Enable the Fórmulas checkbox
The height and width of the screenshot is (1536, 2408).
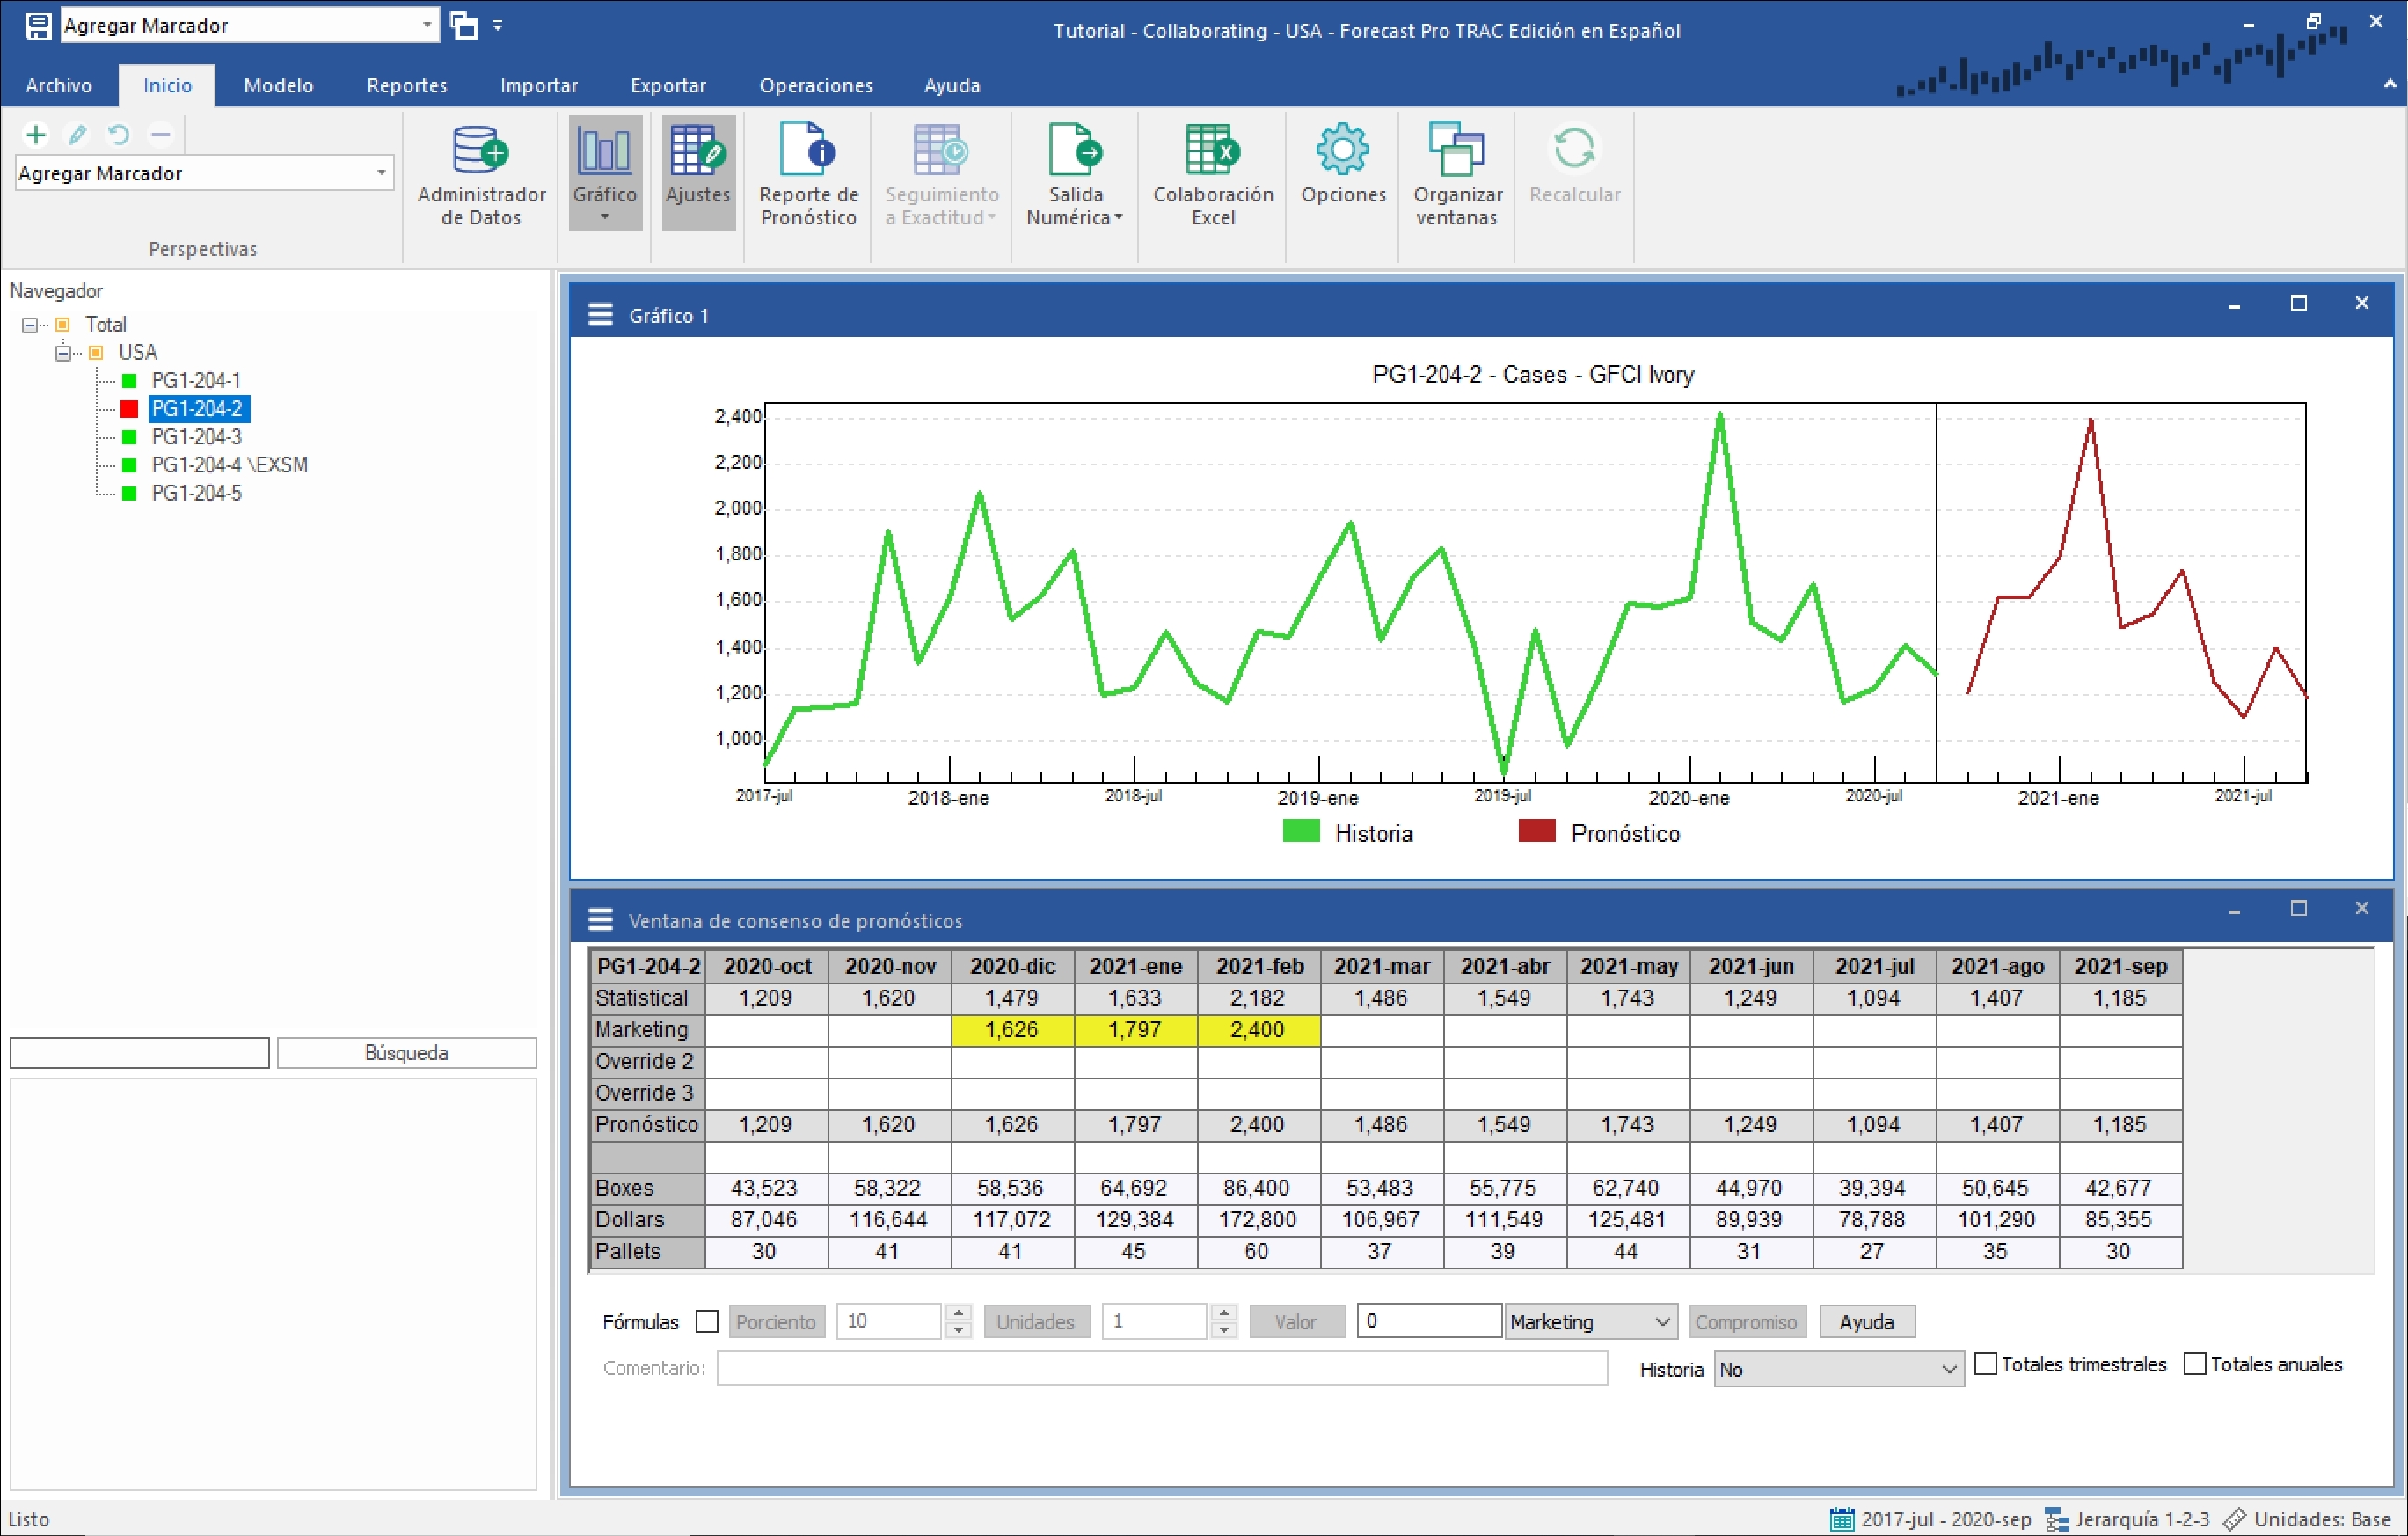pyautogui.click(x=707, y=1321)
